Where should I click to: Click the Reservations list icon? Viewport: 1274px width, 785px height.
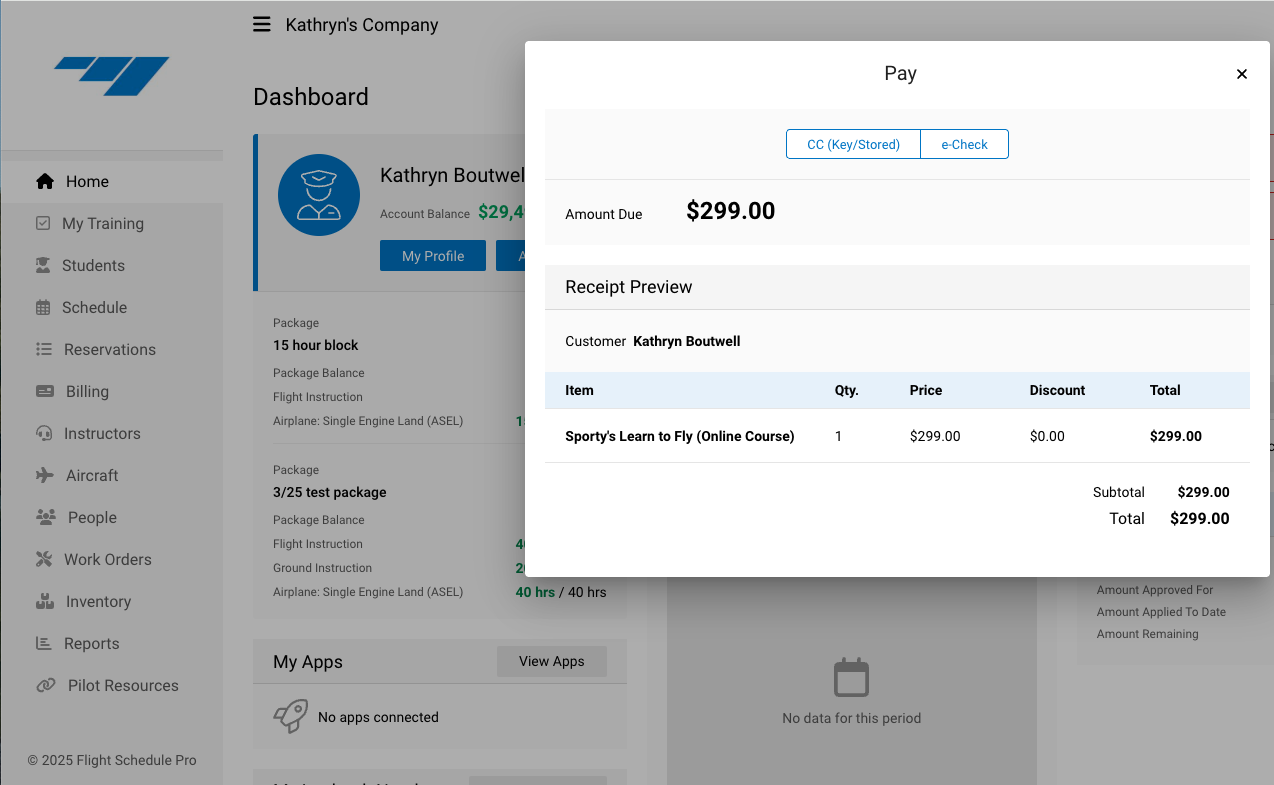44,349
